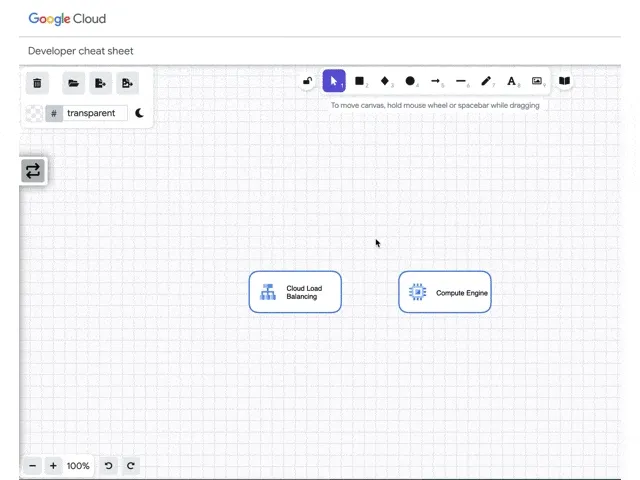Screen dimensions: 640x480
Task: Select the text tool
Action: tap(511, 81)
